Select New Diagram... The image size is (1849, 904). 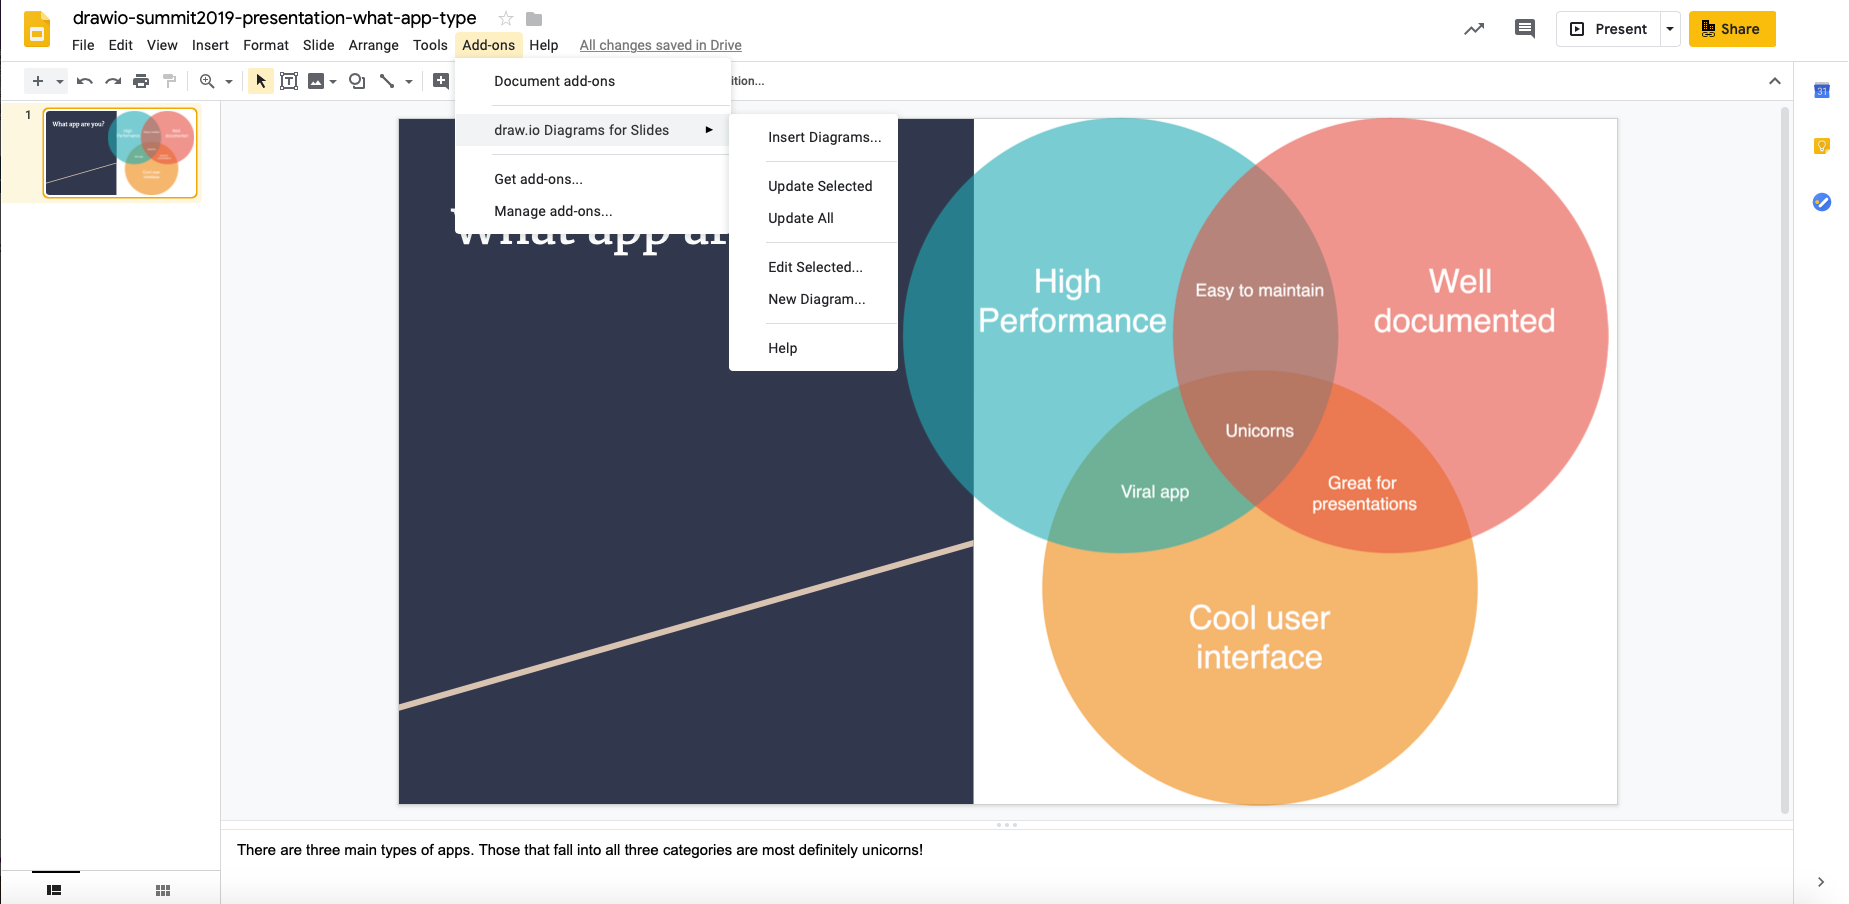(x=813, y=299)
